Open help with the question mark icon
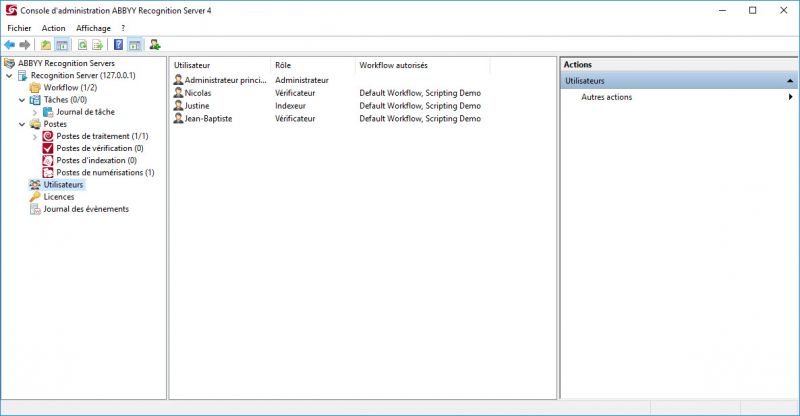 coord(118,45)
